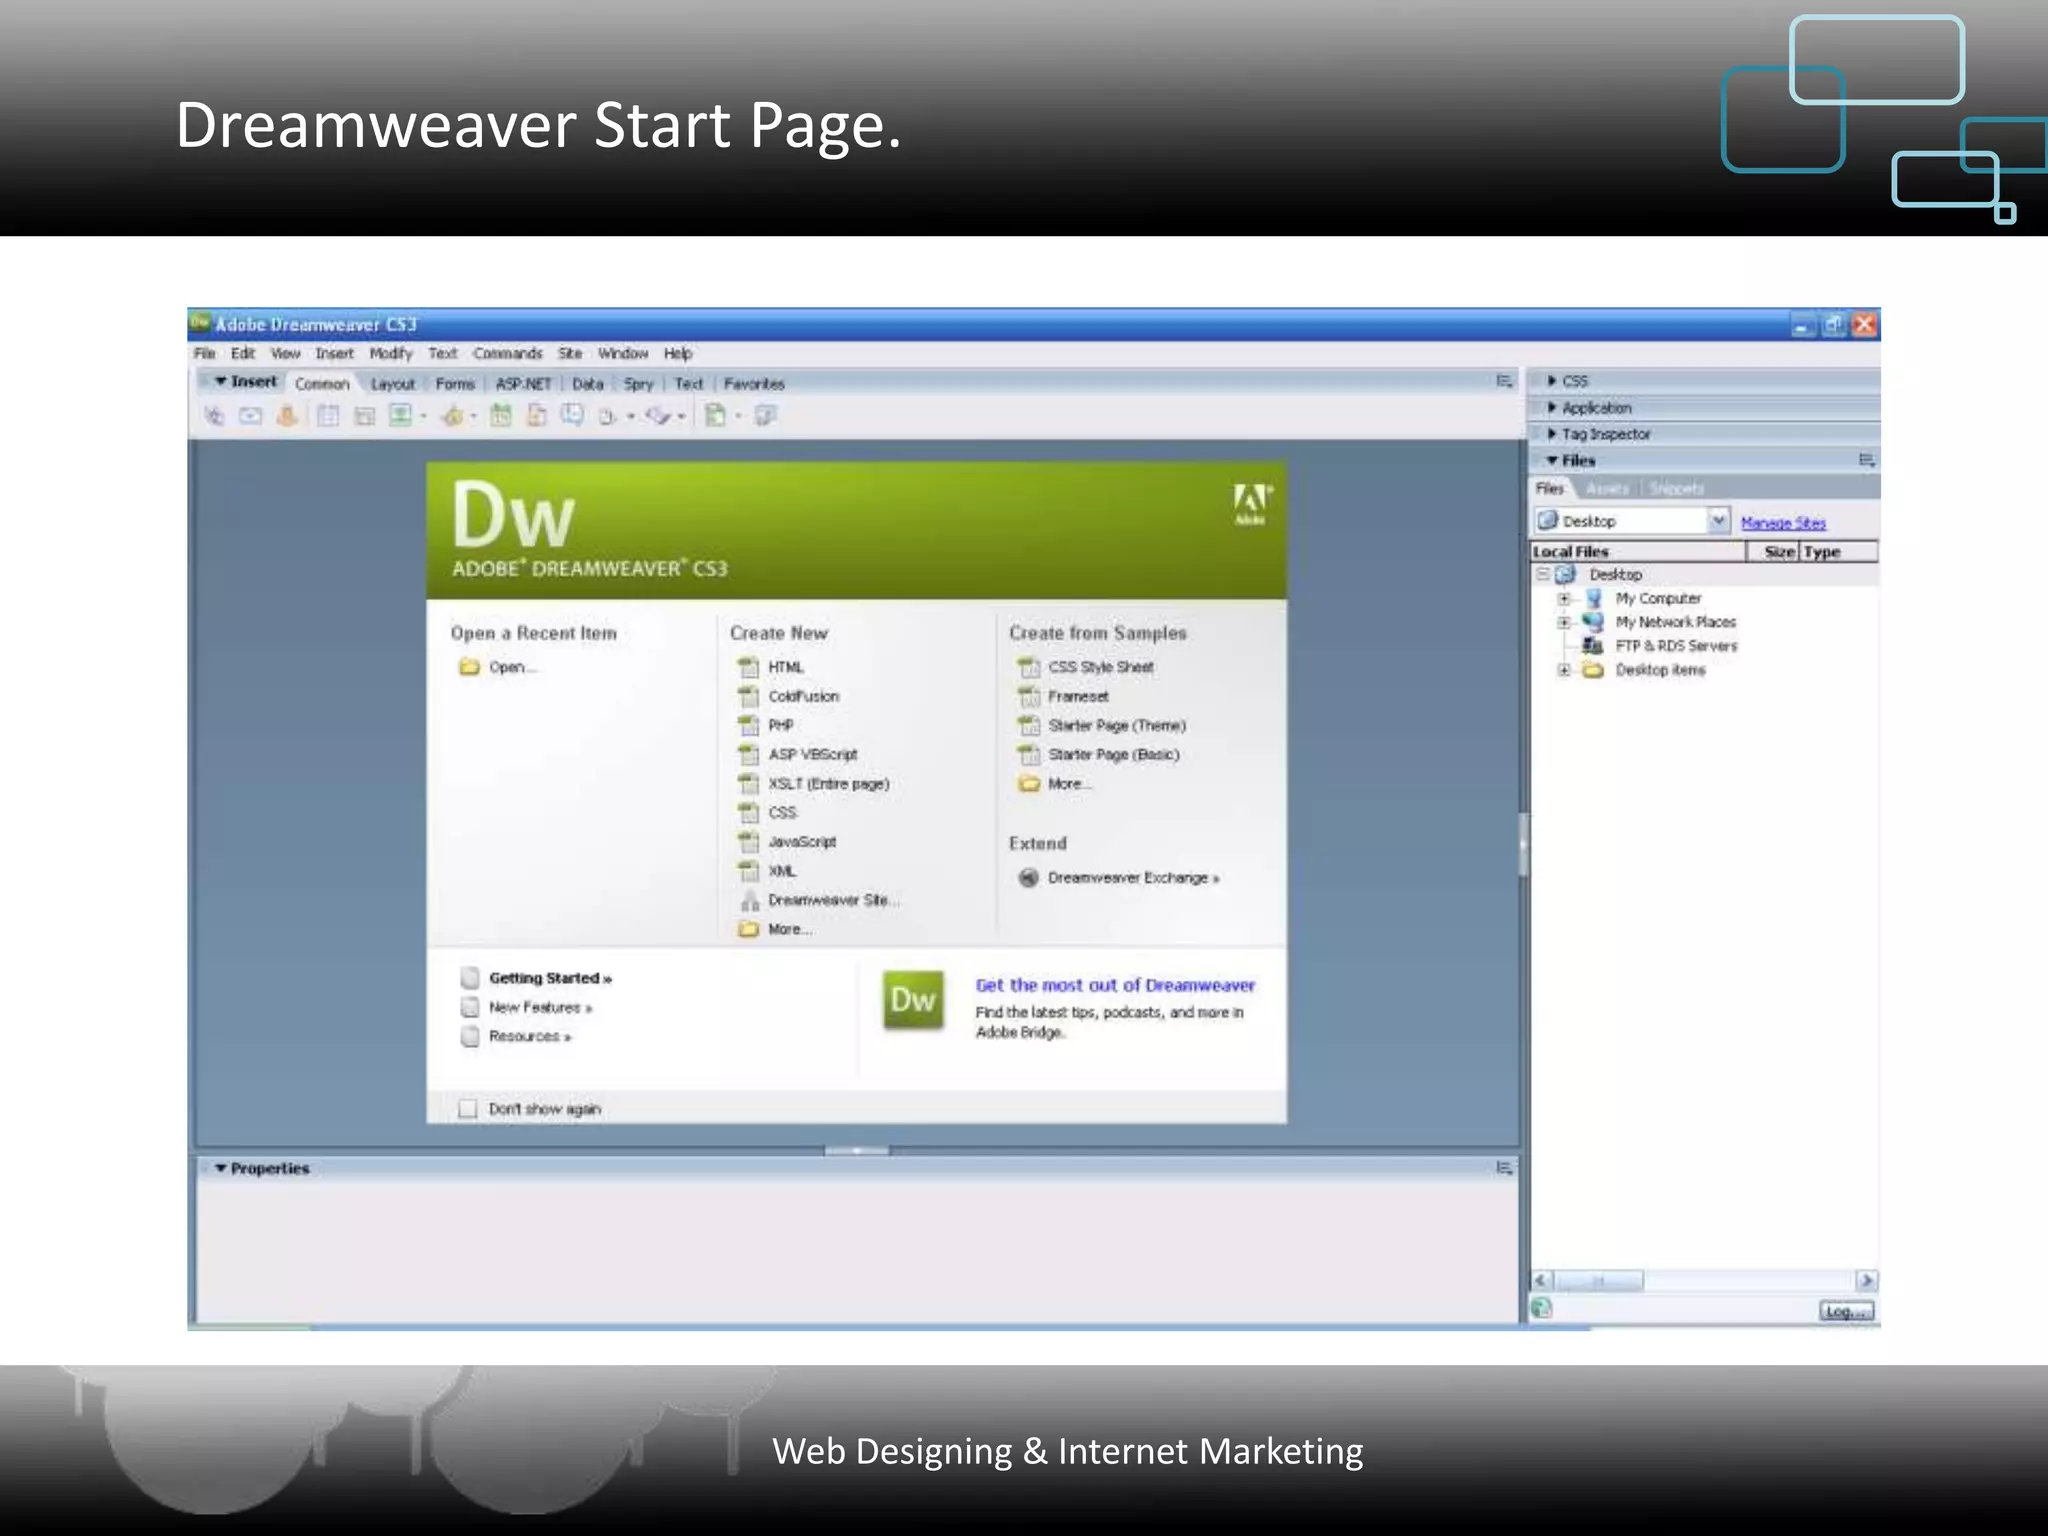Viewport: 2048px width, 1536px height.
Task: Click the Open folder icon under Recent Item
Action: 469,667
